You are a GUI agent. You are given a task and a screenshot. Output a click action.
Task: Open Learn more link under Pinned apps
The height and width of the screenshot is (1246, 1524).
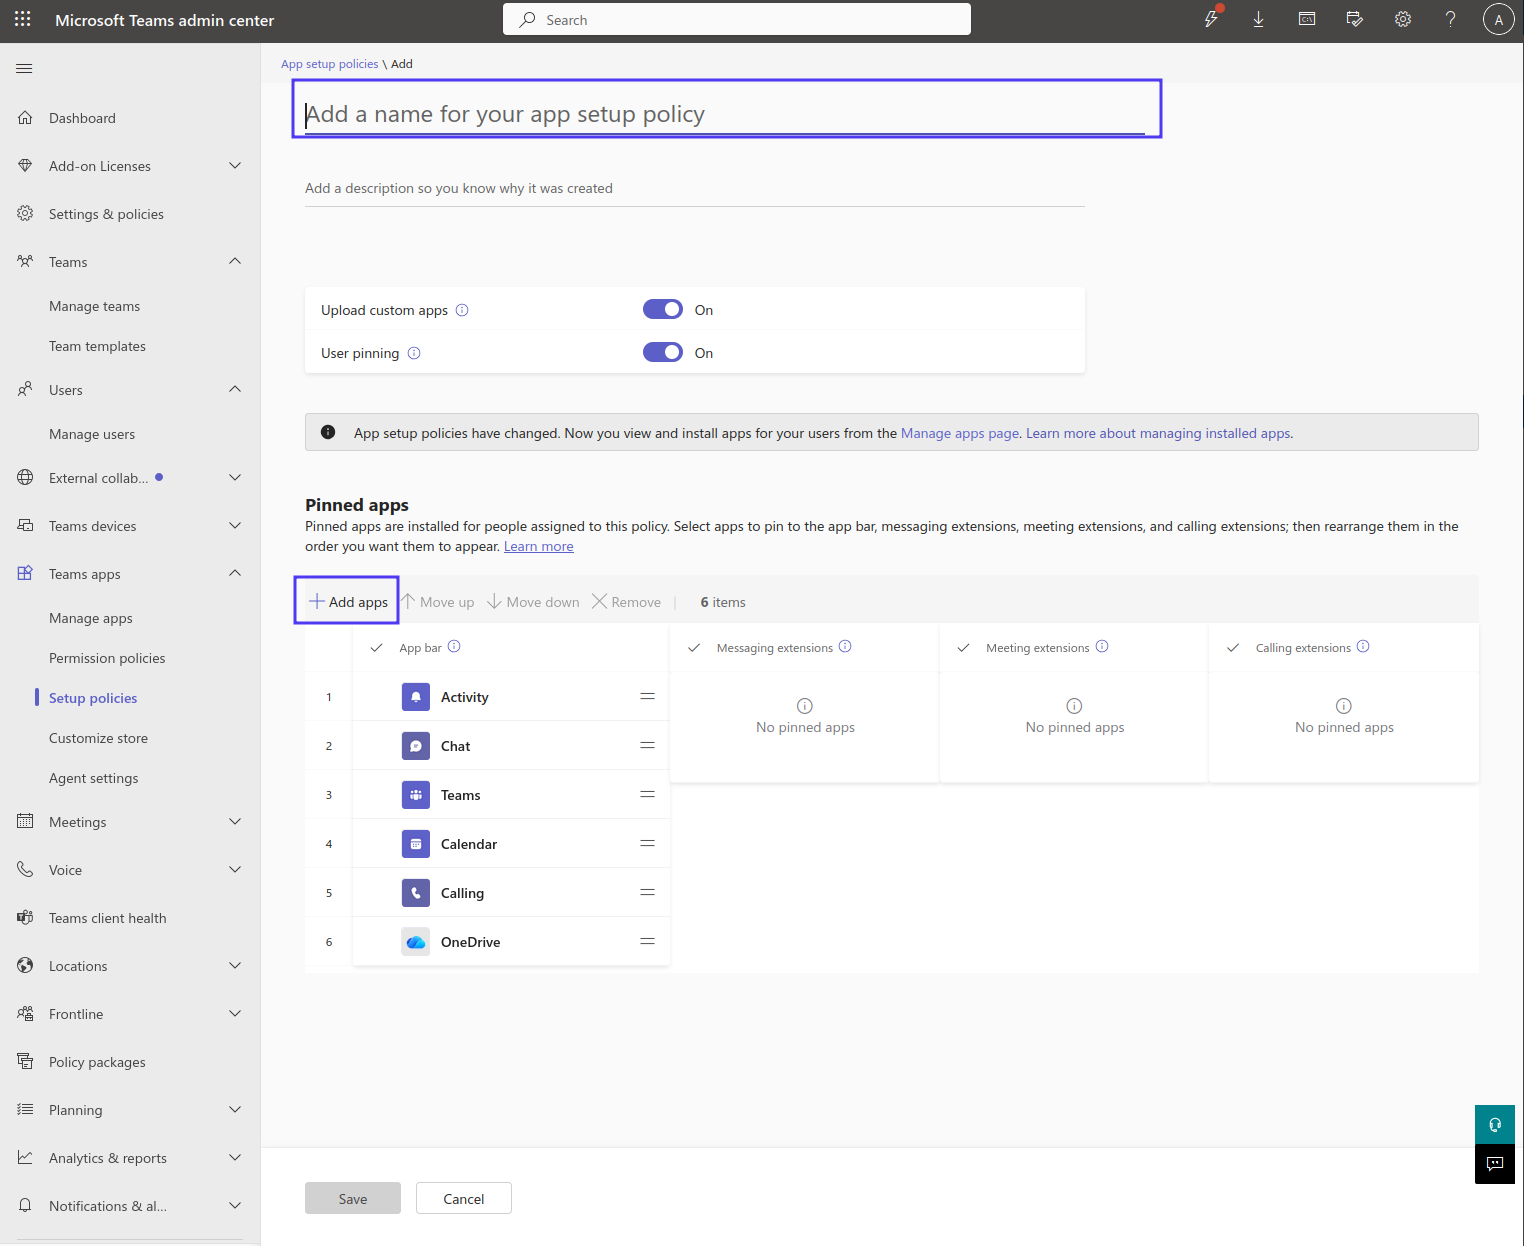point(539,546)
